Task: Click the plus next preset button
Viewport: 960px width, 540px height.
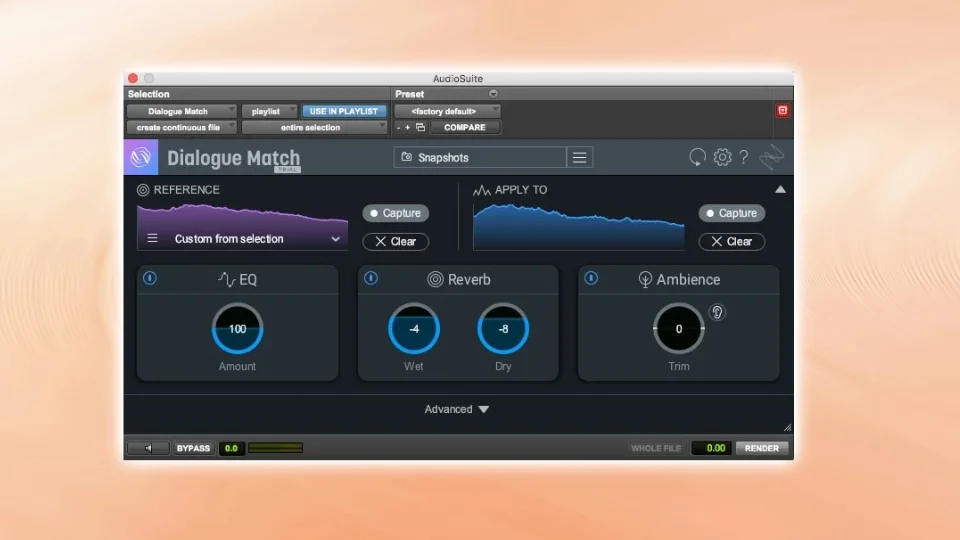Action: [408, 127]
